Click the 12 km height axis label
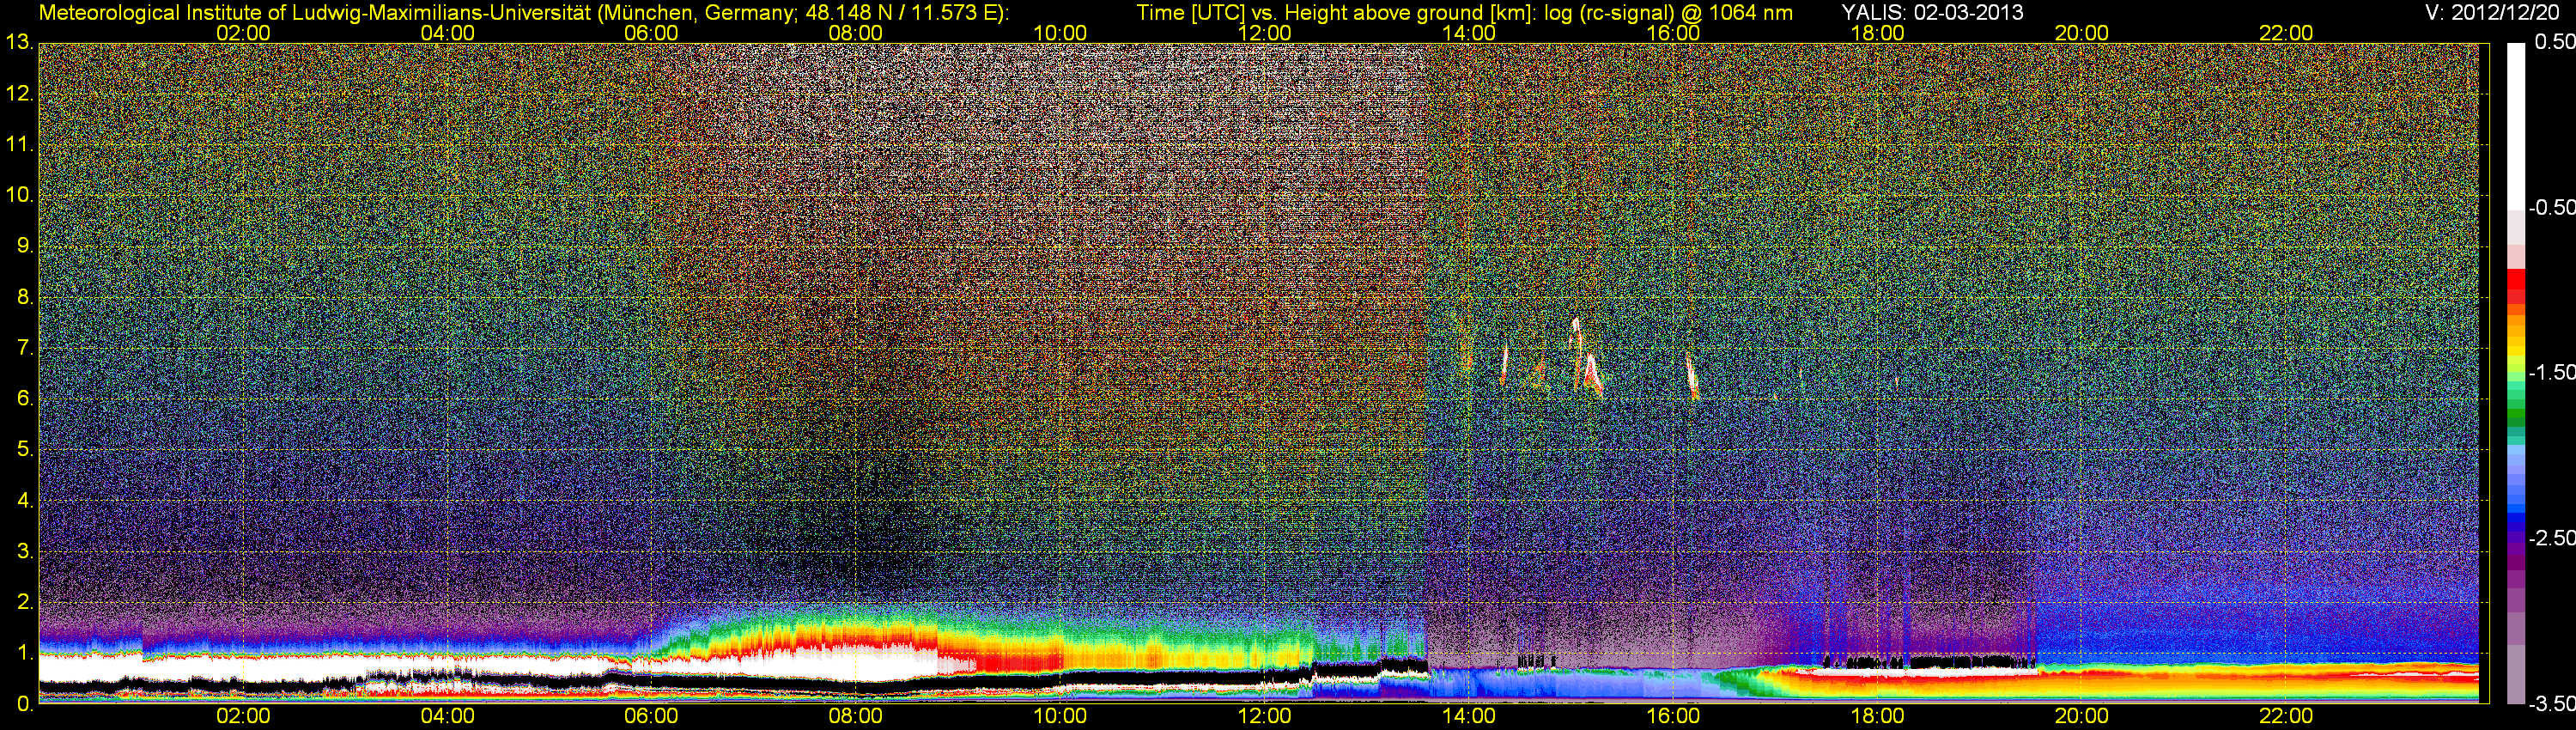 click(x=18, y=94)
